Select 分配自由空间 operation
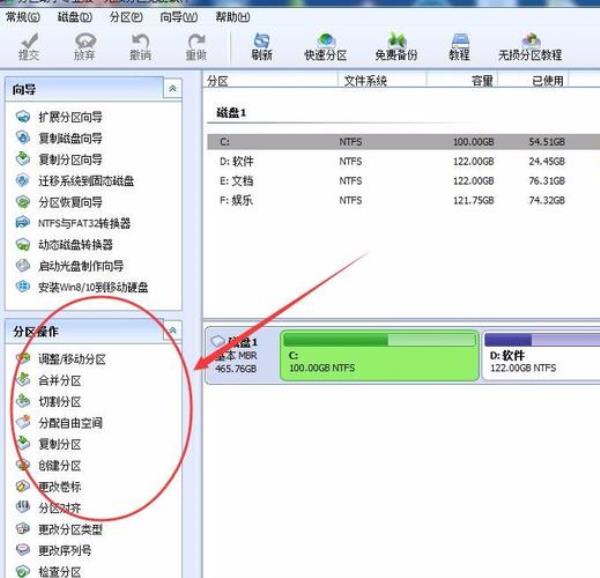This screenshot has width=600, height=578. pyautogui.click(x=59, y=423)
